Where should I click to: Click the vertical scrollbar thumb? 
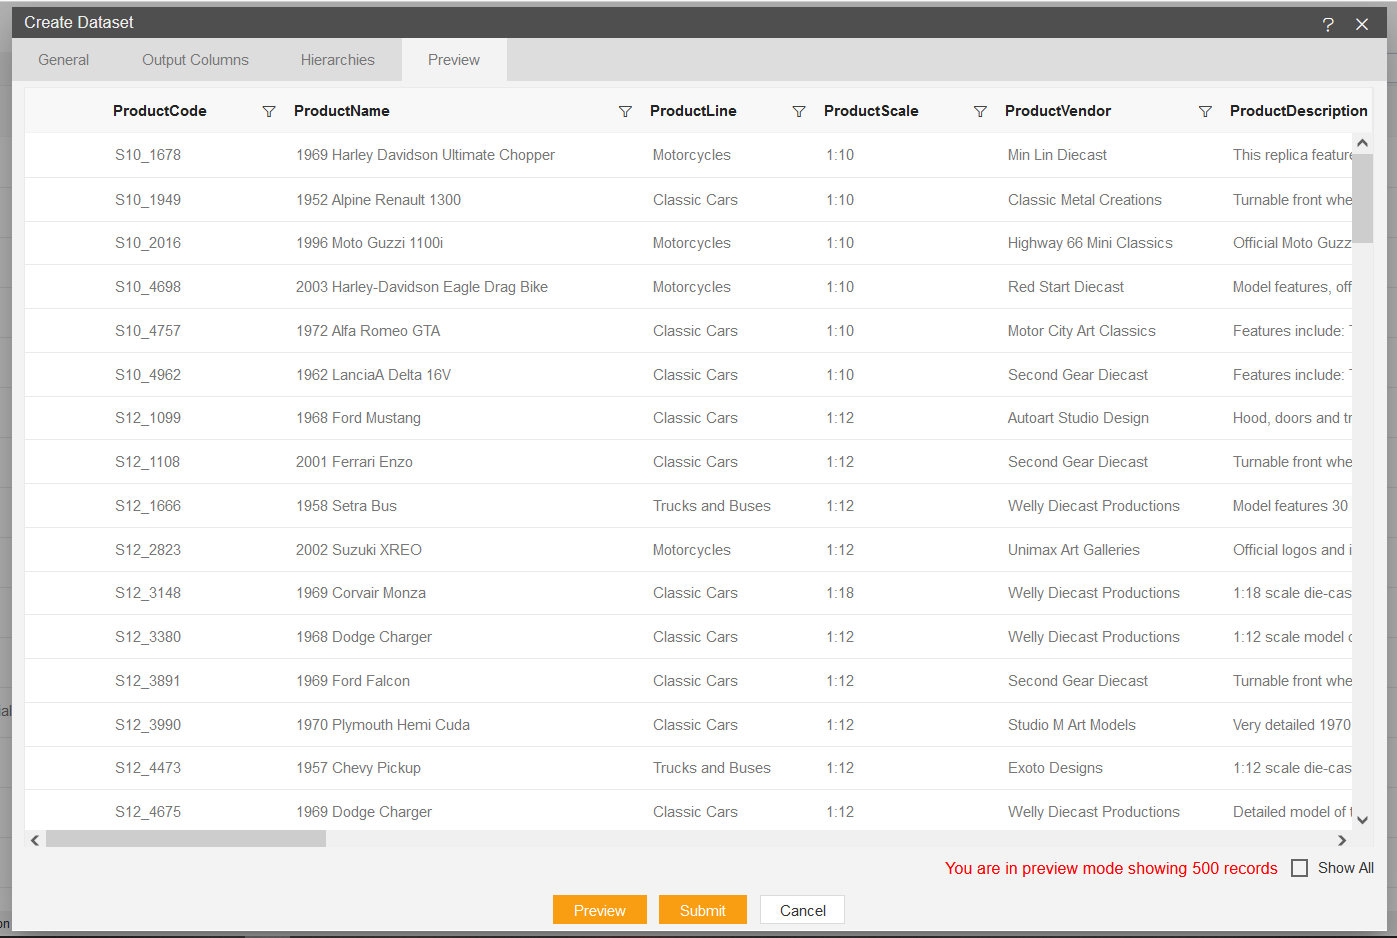point(1362,198)
